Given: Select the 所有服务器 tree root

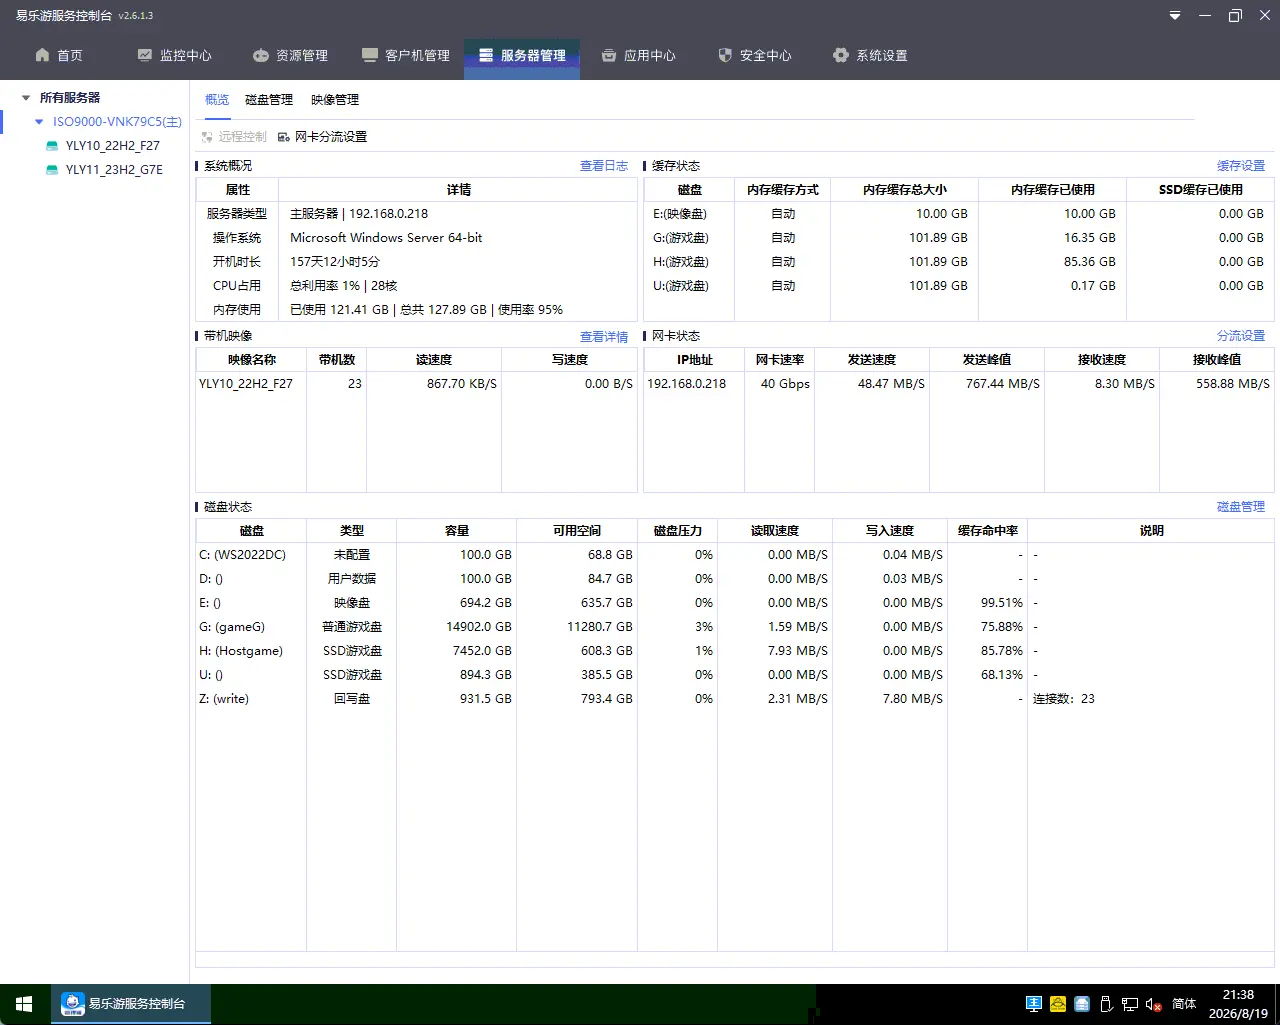Looking at the screenshot, I should coord(70,98).
